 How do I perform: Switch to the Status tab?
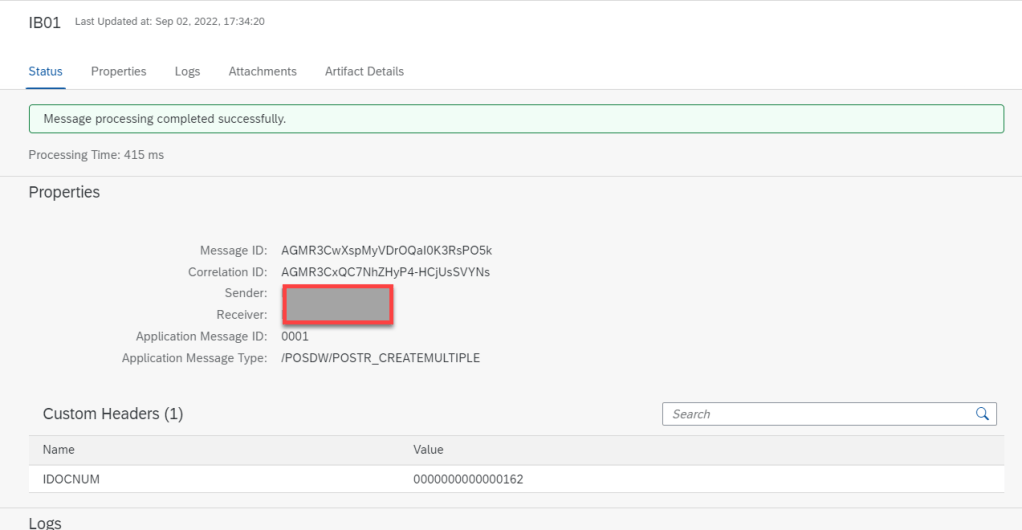45,71
